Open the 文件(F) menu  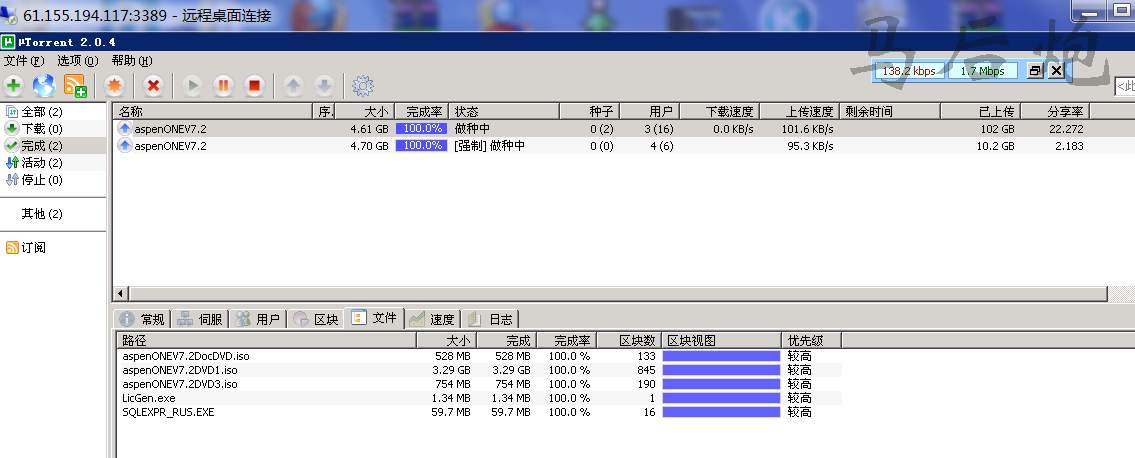click(24, 61)
